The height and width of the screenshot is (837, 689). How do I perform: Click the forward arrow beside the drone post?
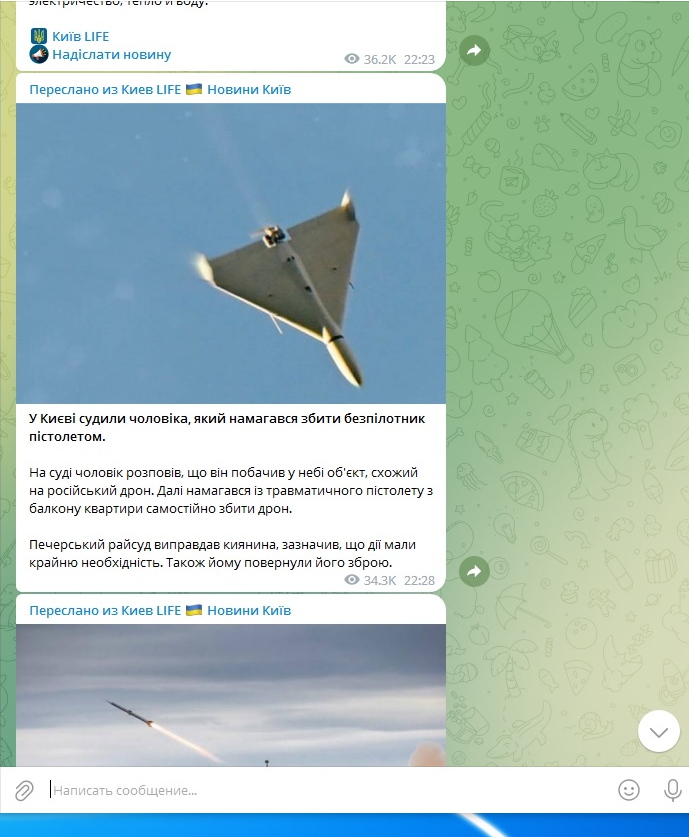click(474, 571)
